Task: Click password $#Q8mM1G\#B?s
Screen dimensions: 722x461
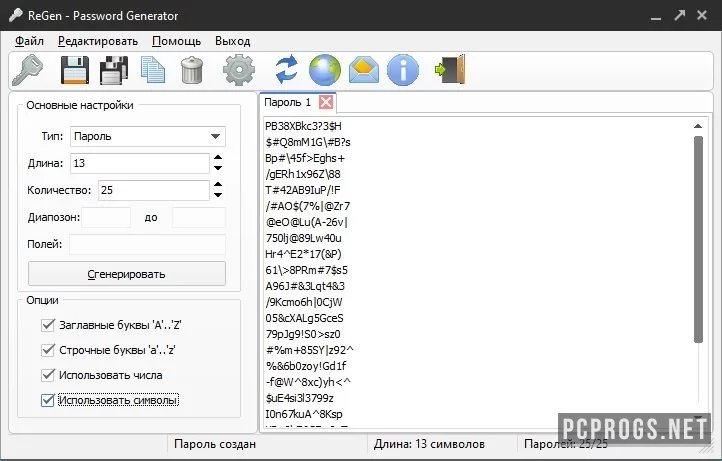Action: click(308, 142)
